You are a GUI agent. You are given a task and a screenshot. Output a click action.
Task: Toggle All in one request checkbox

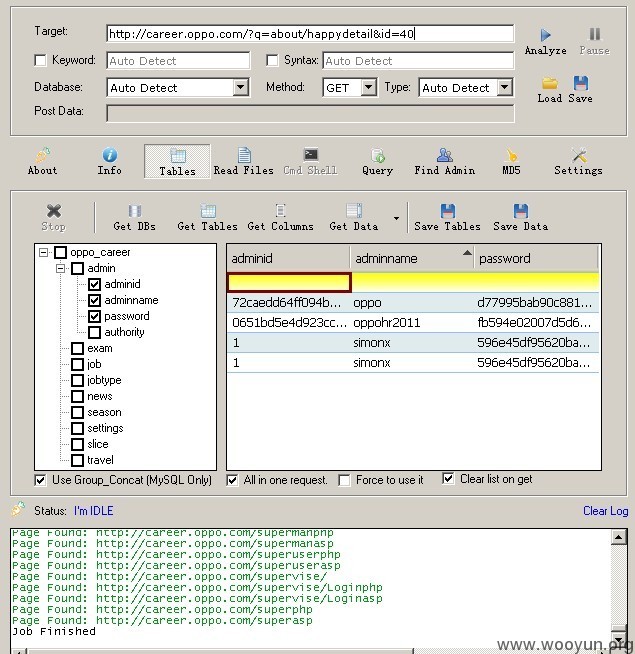click(232, 480)
